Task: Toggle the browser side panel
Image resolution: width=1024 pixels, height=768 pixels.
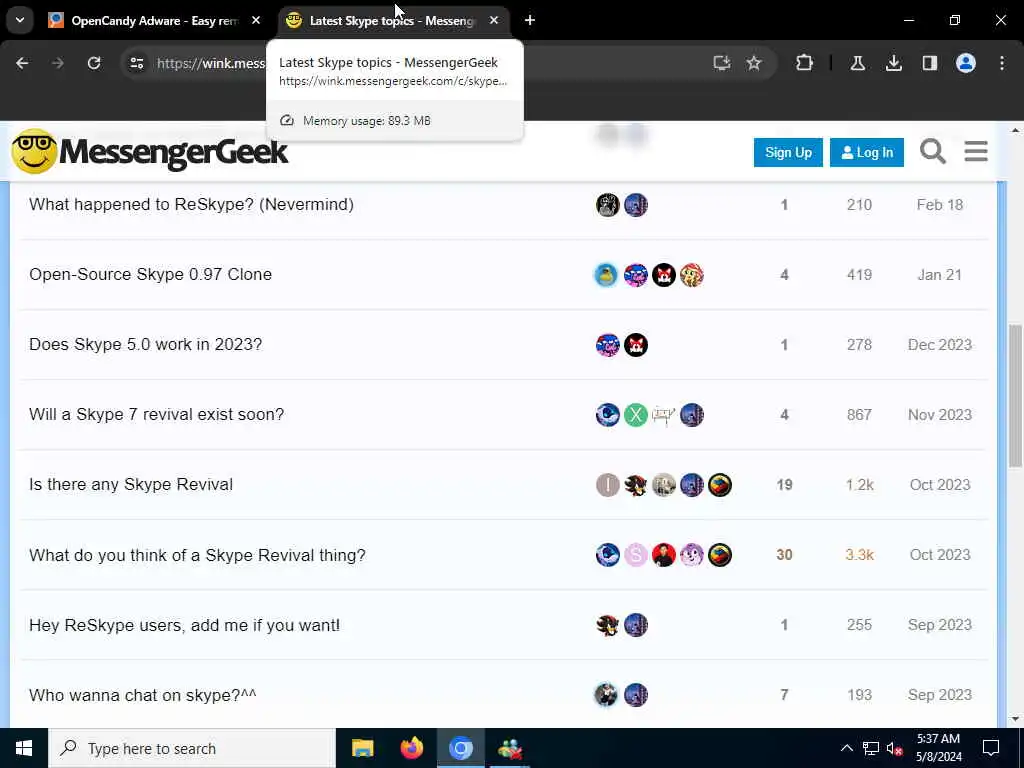Action: point(930,63)
